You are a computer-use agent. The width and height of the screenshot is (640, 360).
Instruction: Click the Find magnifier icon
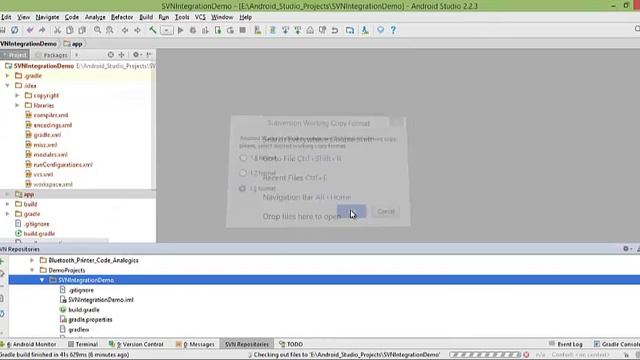pyautogui.click(x=97, y=30)
